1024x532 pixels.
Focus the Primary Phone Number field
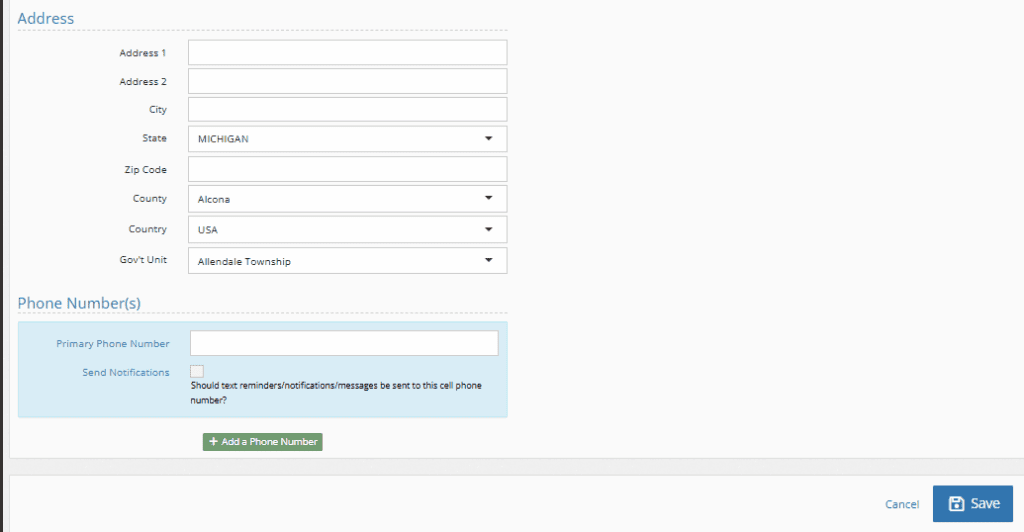click(344, 343)
